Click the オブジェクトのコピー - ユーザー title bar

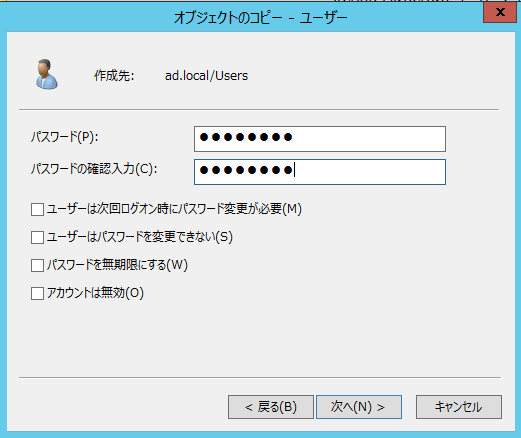(x=260, y=17)
